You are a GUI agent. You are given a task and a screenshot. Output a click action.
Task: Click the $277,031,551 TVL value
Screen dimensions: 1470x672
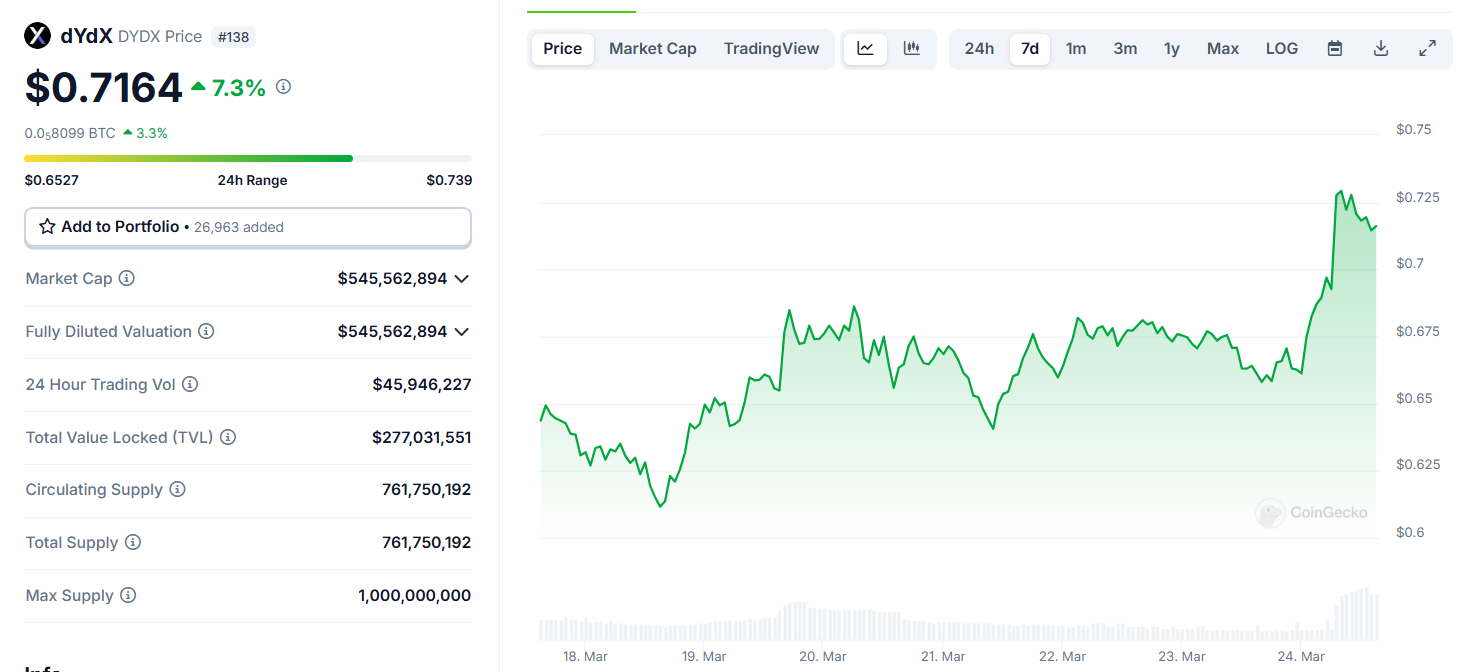coord(422,437)
